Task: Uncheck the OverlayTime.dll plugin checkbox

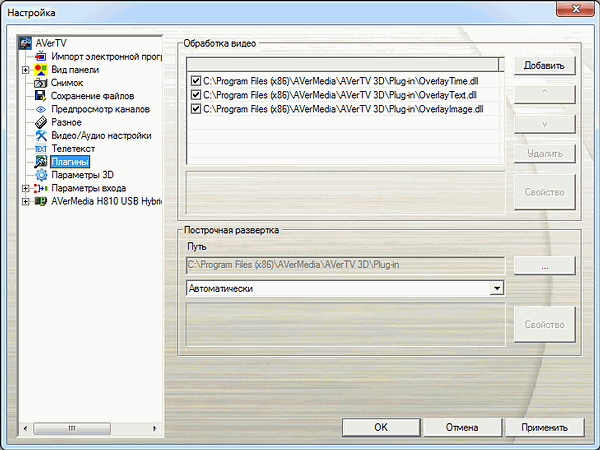Action: click(196, 81)
